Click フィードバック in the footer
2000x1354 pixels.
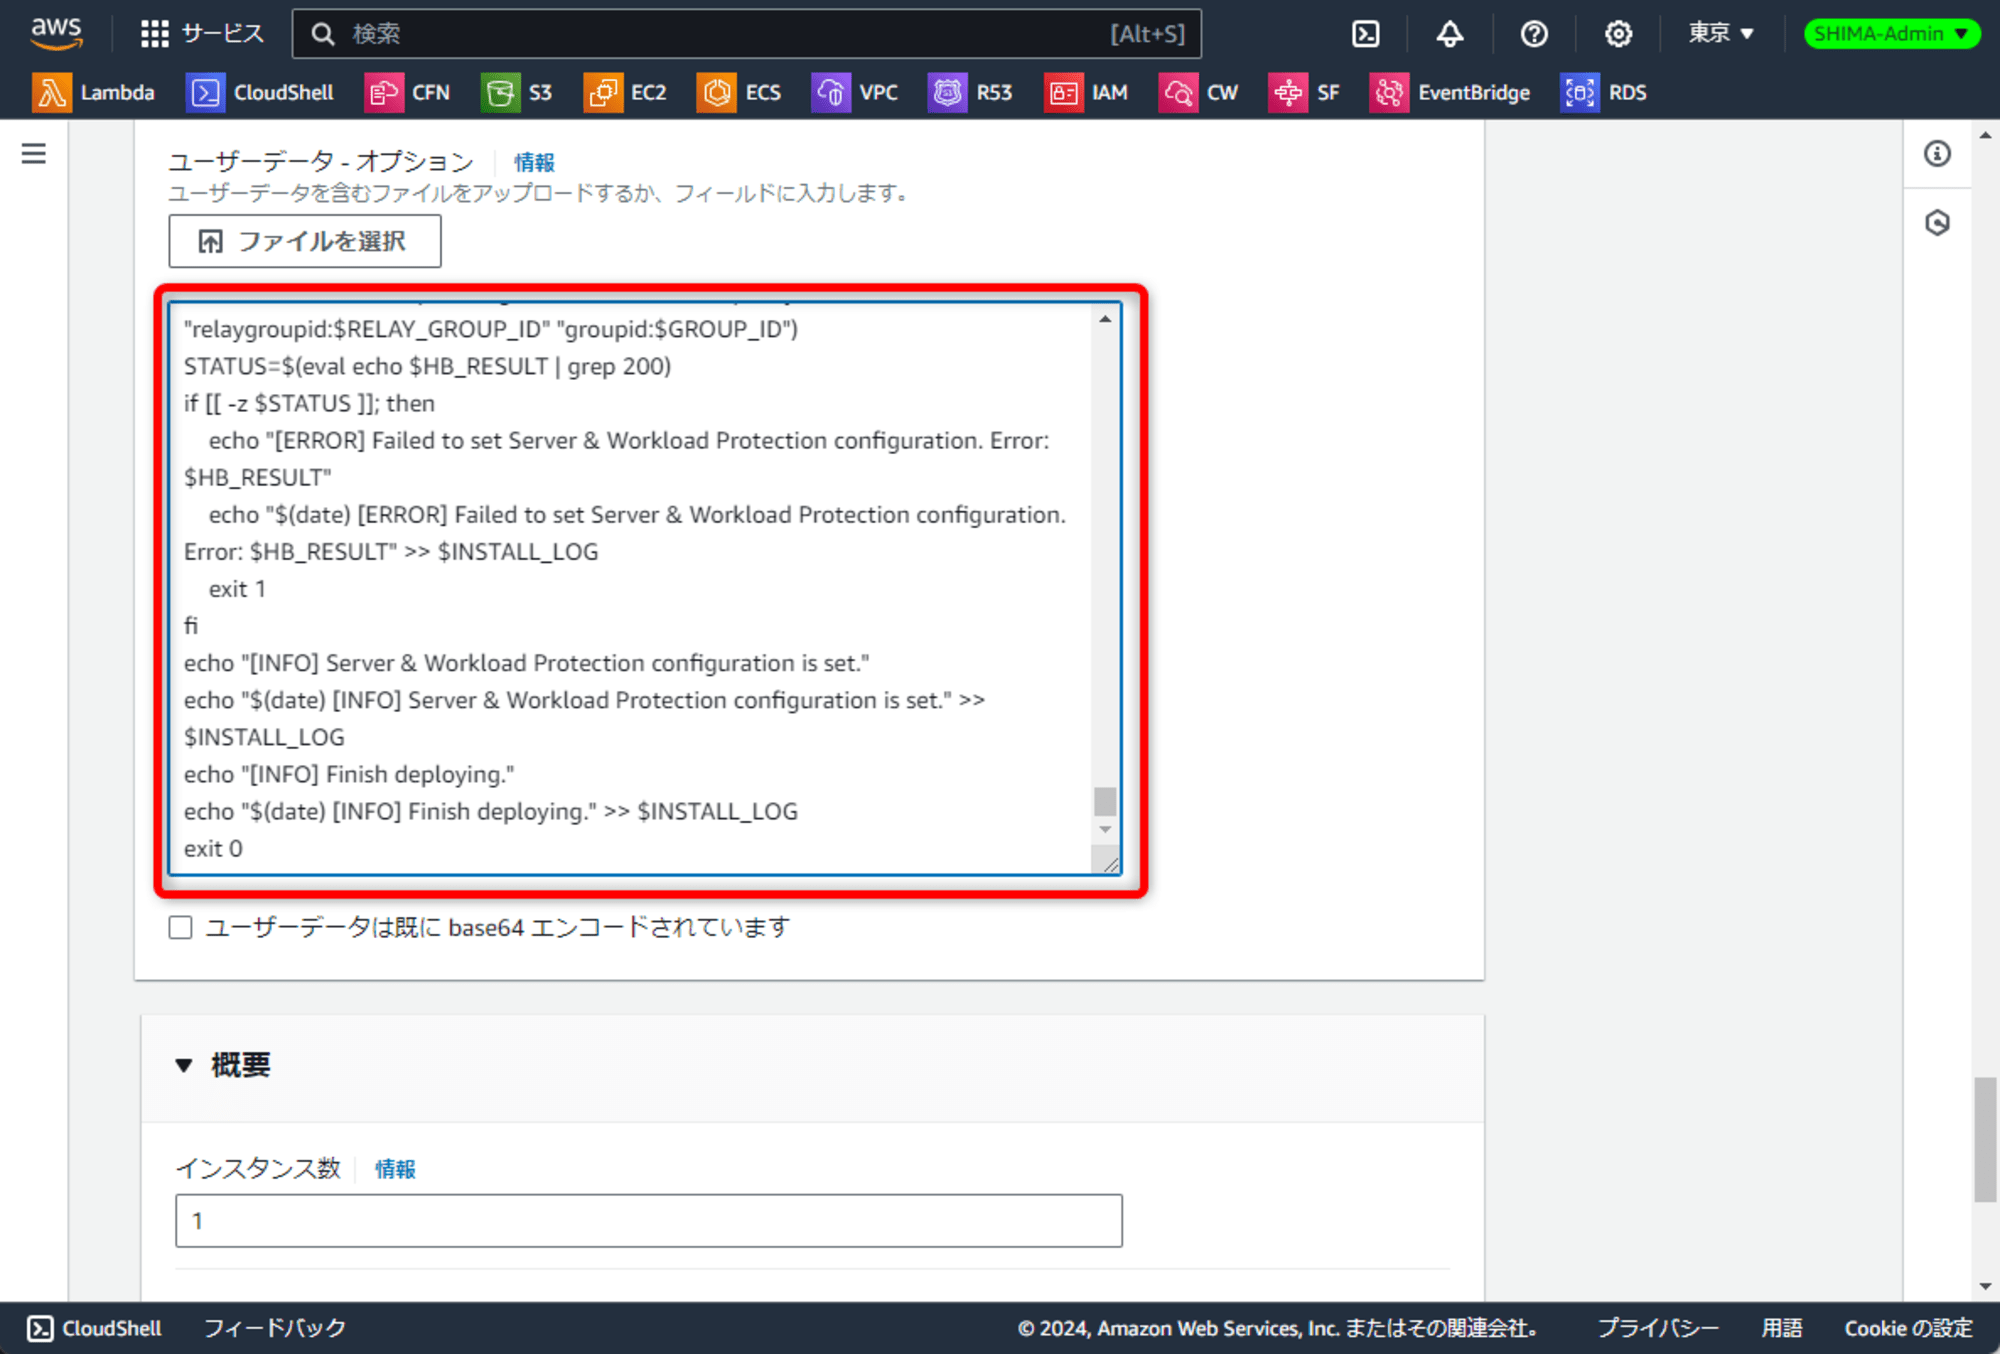275,1329
